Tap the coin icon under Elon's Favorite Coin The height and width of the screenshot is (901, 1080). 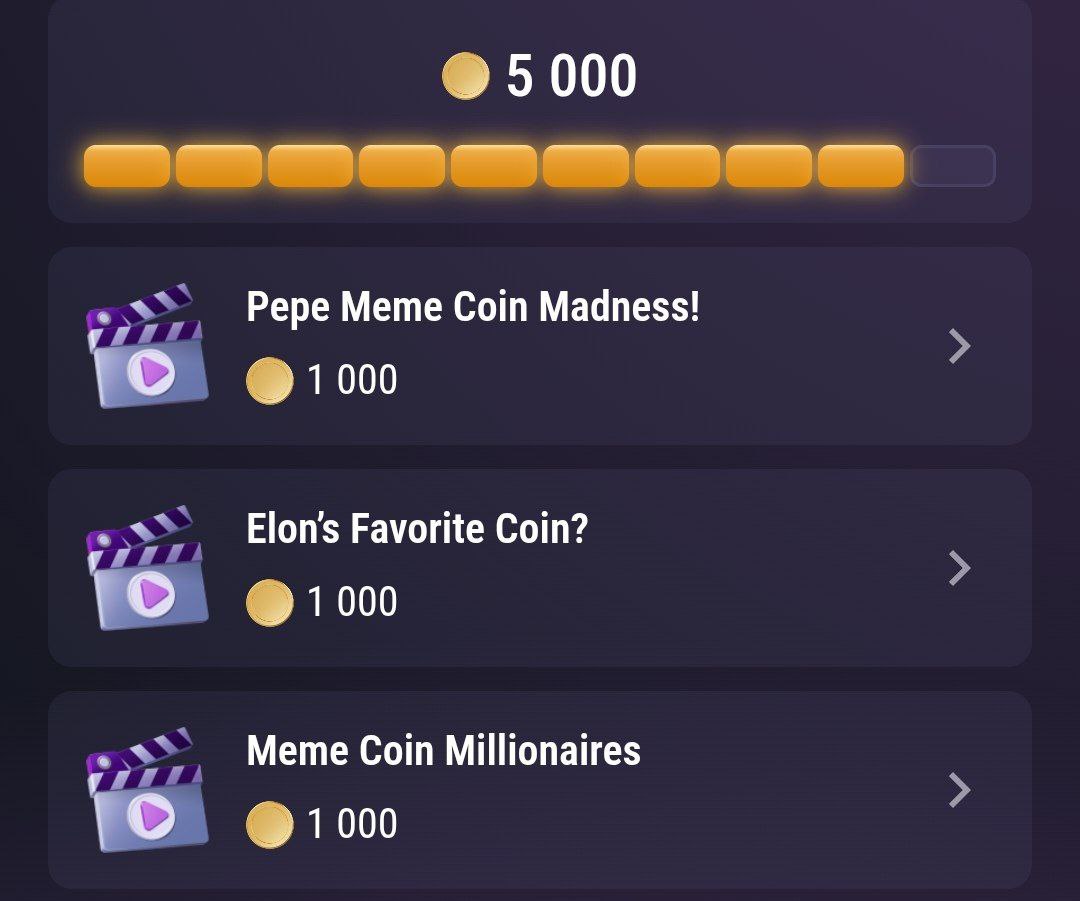point(269,603)
